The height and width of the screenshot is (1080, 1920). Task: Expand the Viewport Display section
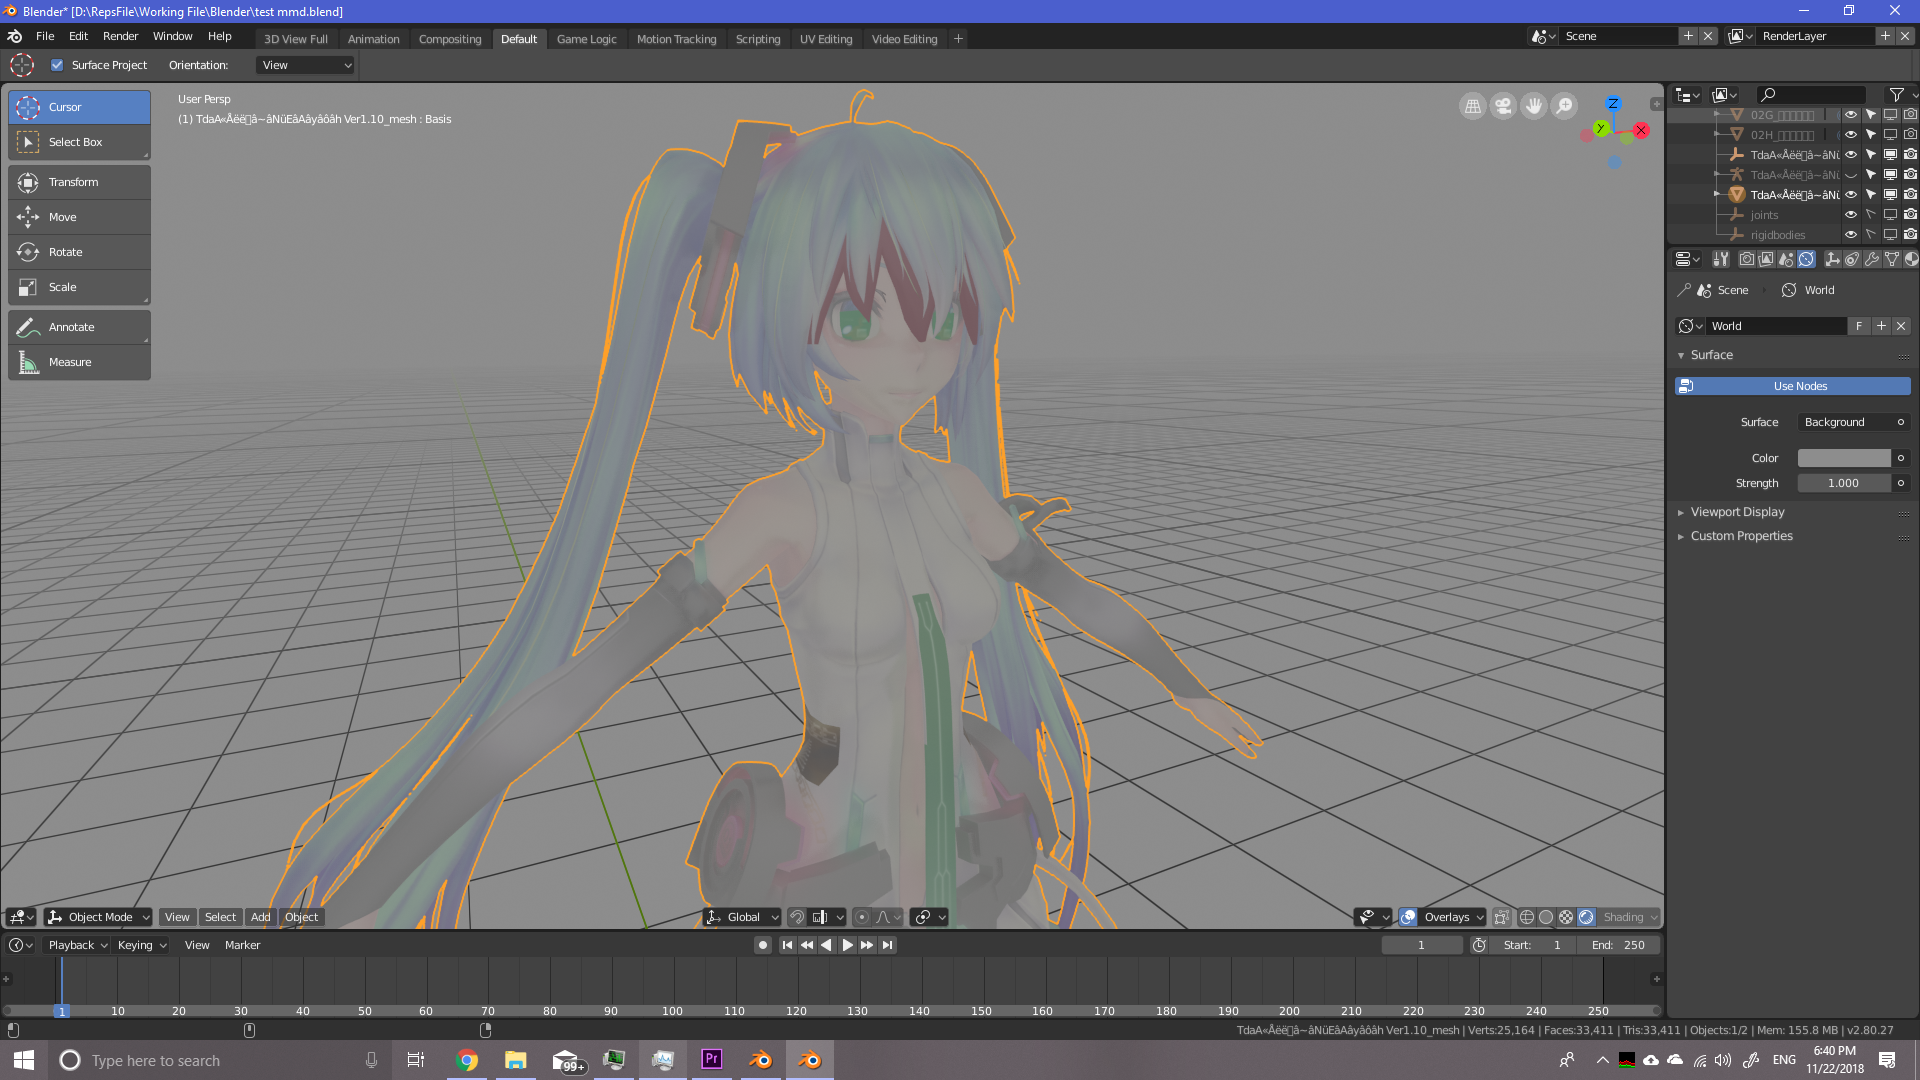click(1738, 511)
